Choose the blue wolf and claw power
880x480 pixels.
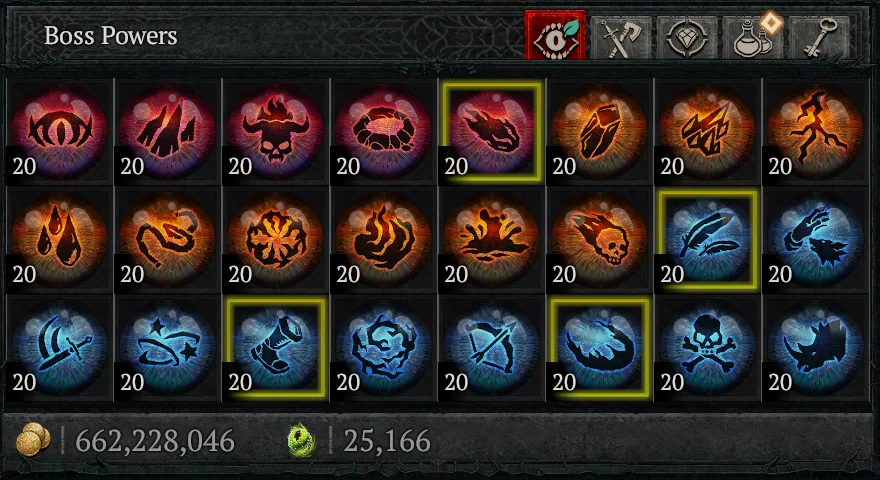815,240
